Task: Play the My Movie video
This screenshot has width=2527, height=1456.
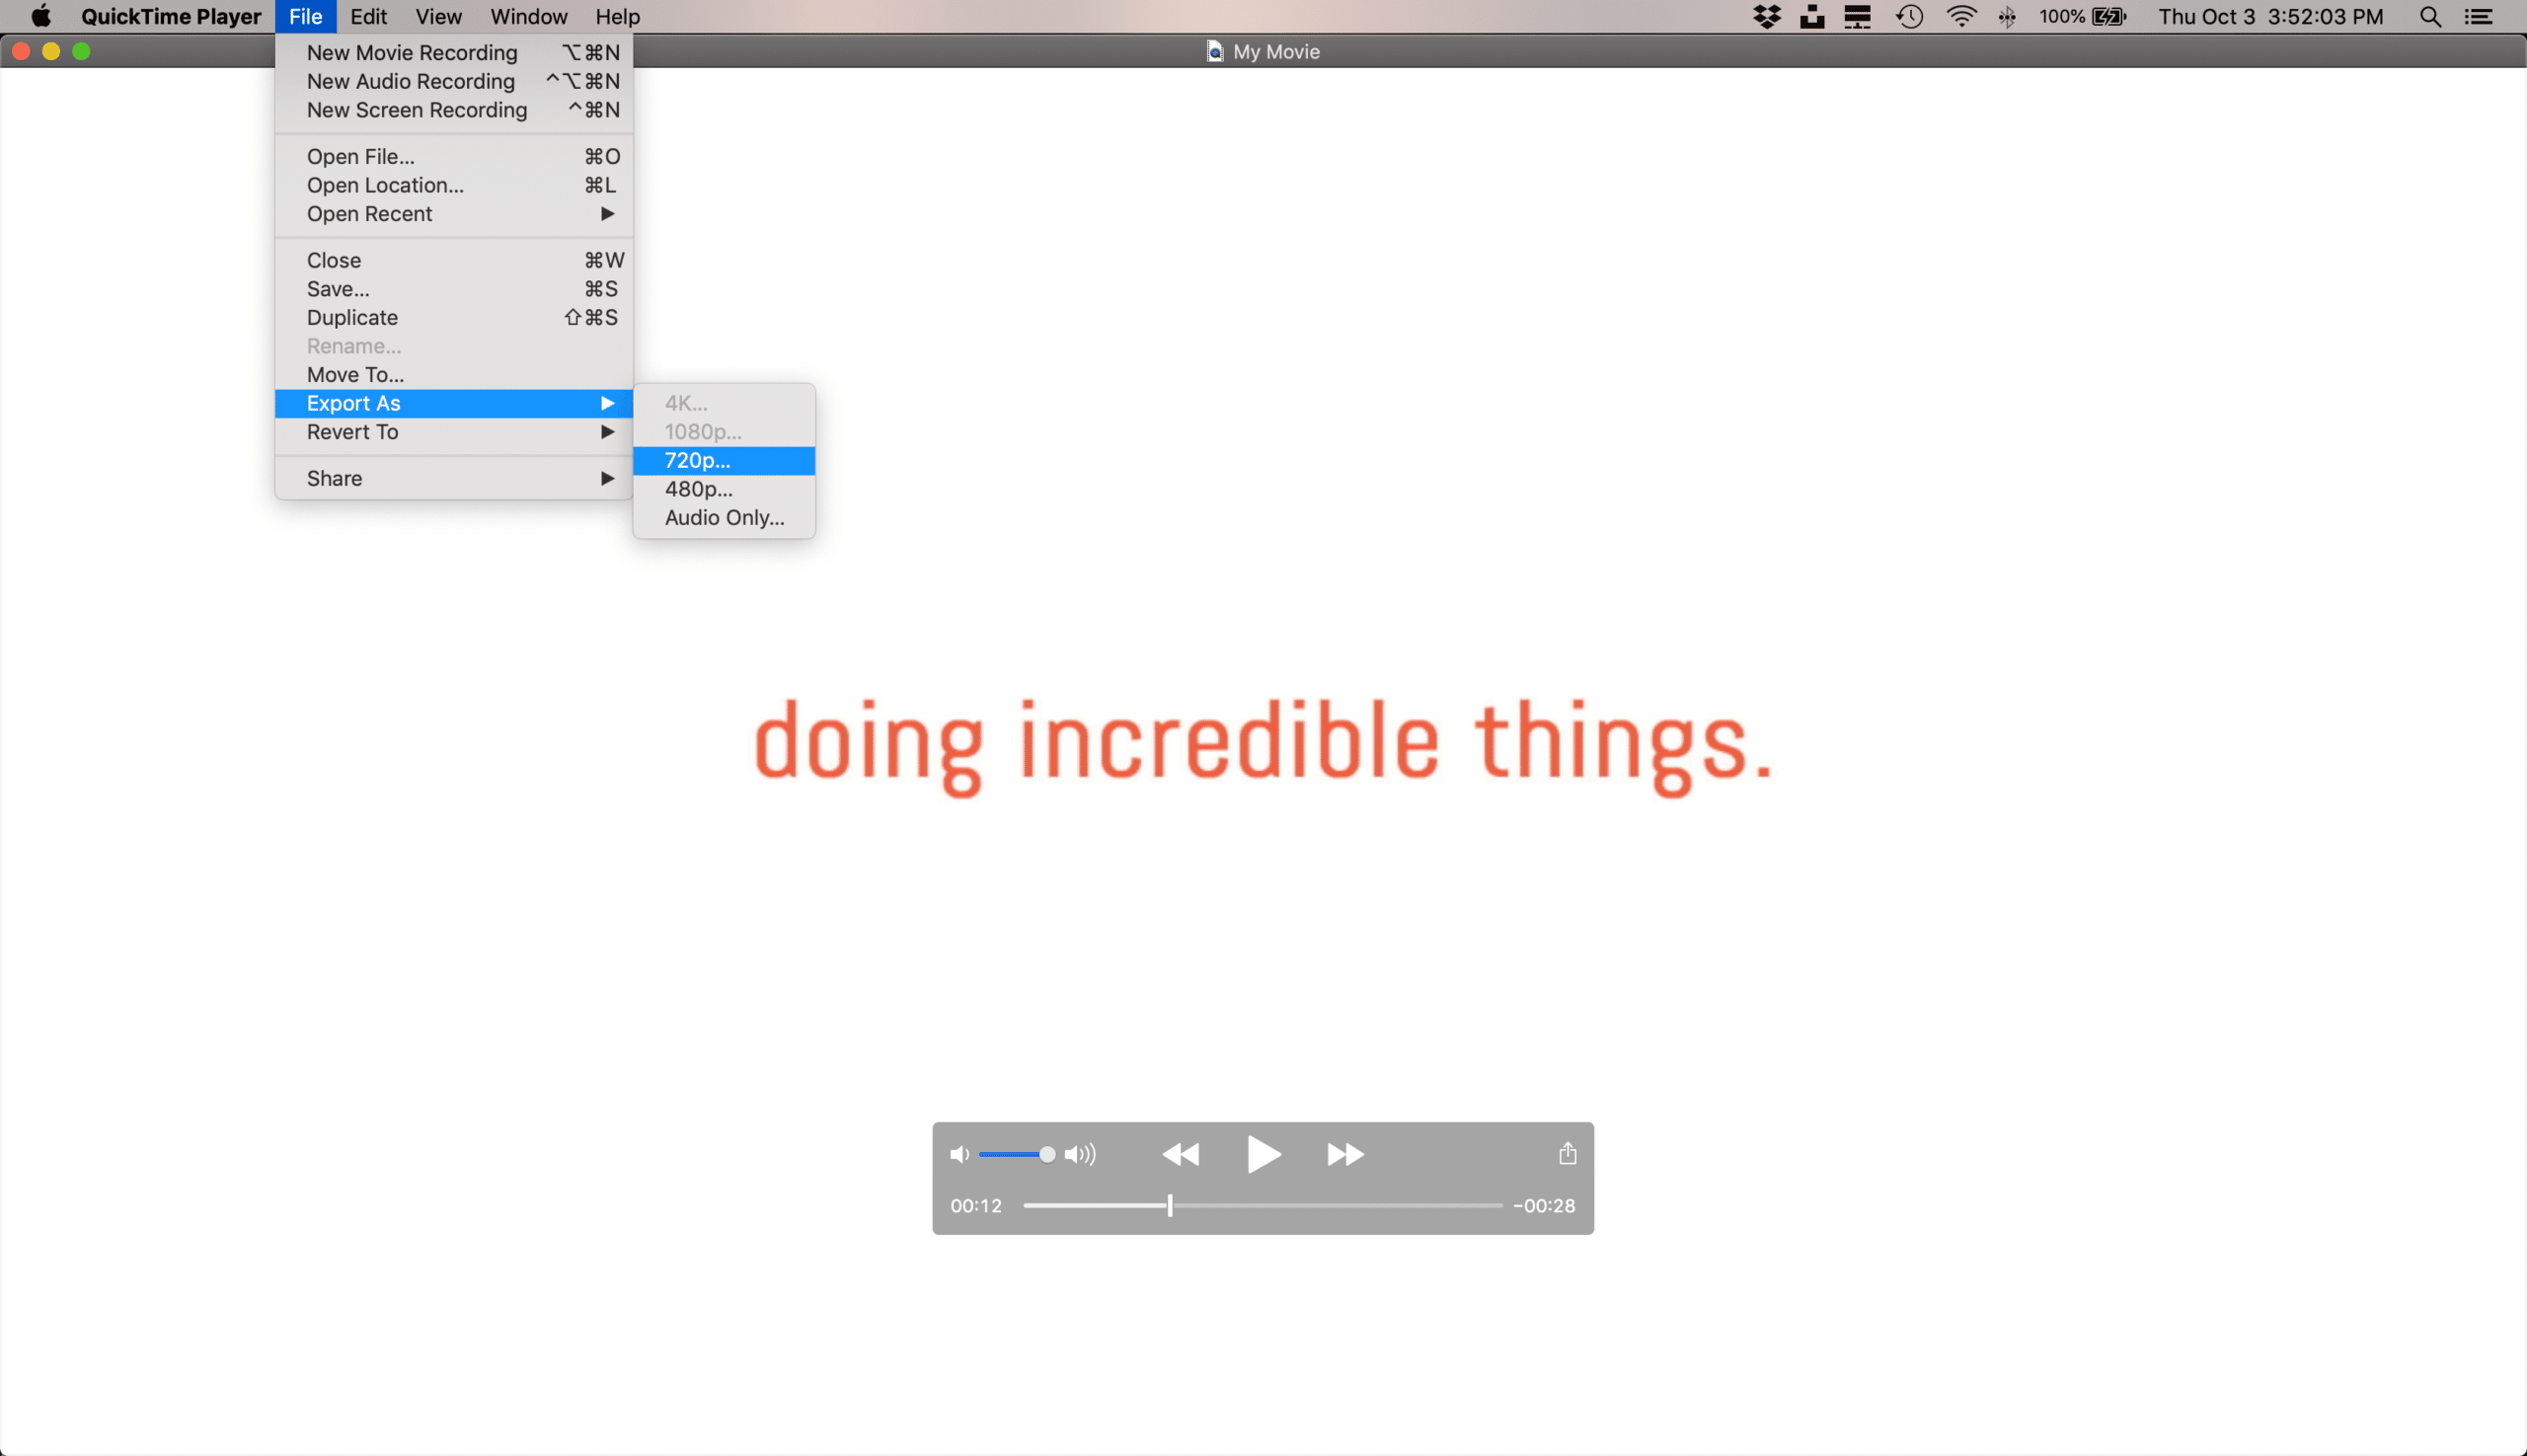Action: tap(1262, 1154)
